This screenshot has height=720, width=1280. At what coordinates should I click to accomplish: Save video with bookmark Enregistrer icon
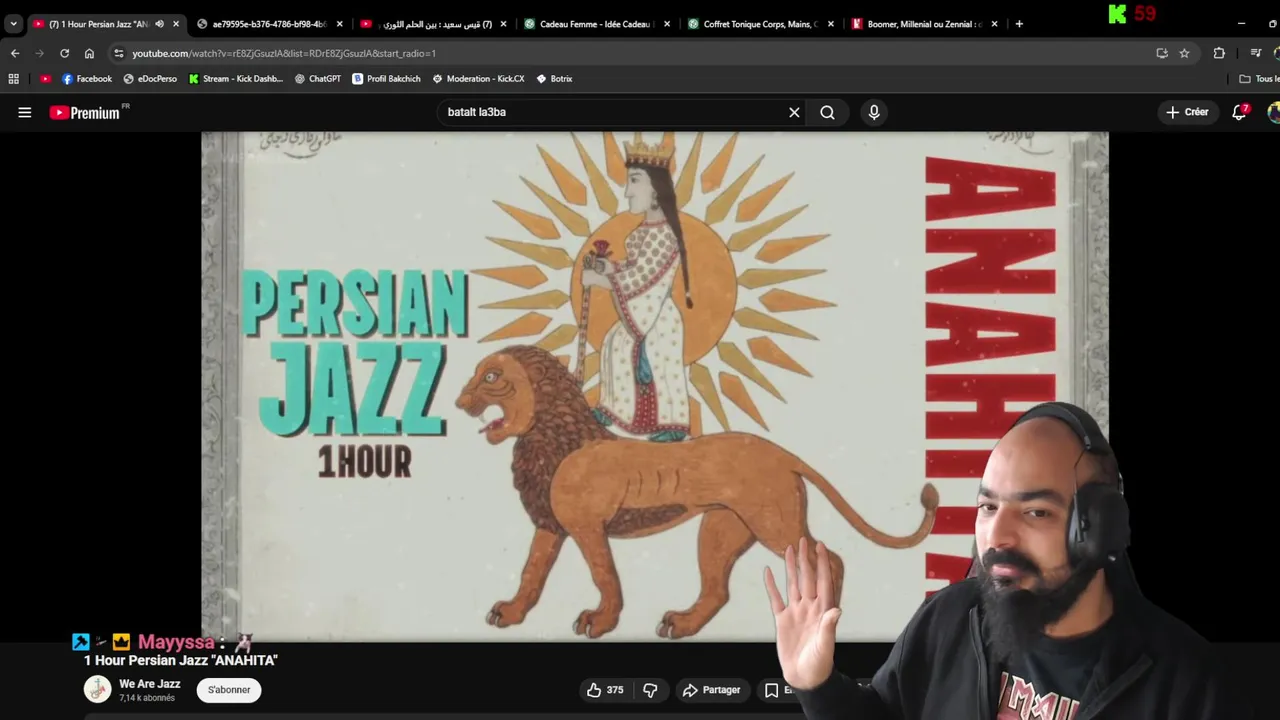tap(771, 690)
